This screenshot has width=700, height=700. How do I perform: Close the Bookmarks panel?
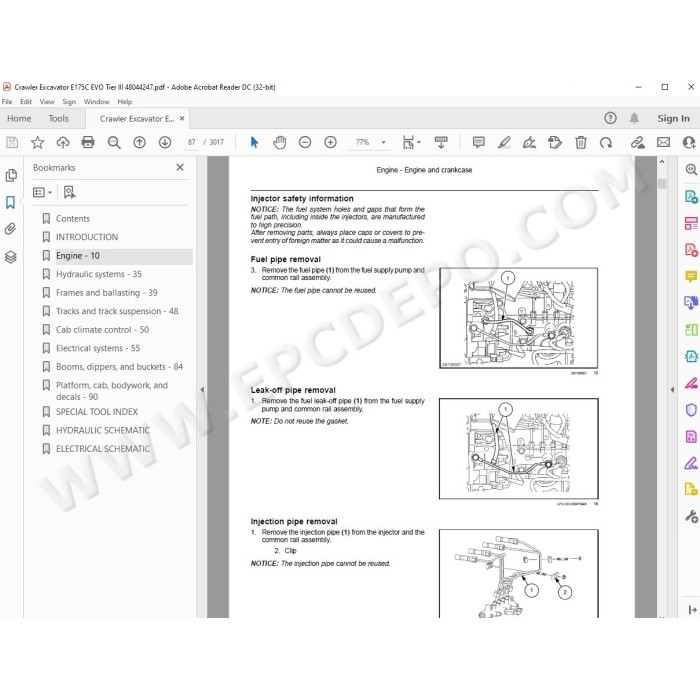[180, 167]
